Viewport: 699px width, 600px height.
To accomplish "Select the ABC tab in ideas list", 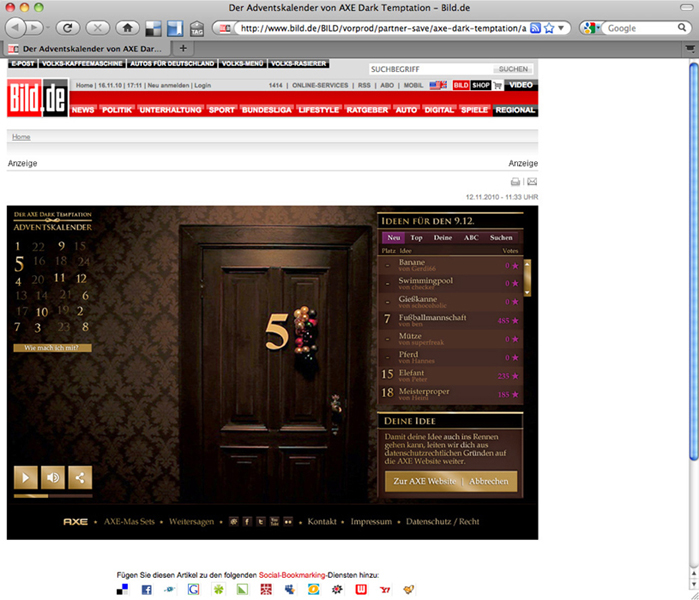I will coord(470,238).
